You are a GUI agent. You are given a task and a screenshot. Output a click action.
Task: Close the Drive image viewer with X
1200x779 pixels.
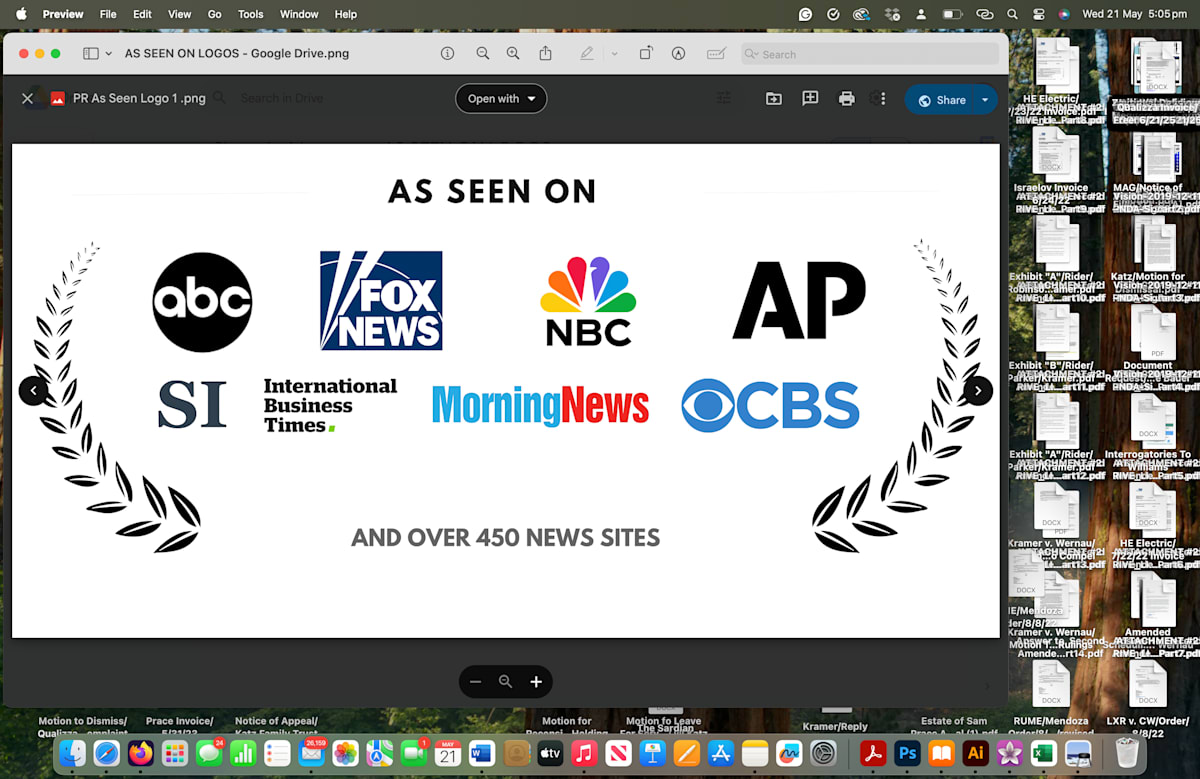[x=27, y=99]
